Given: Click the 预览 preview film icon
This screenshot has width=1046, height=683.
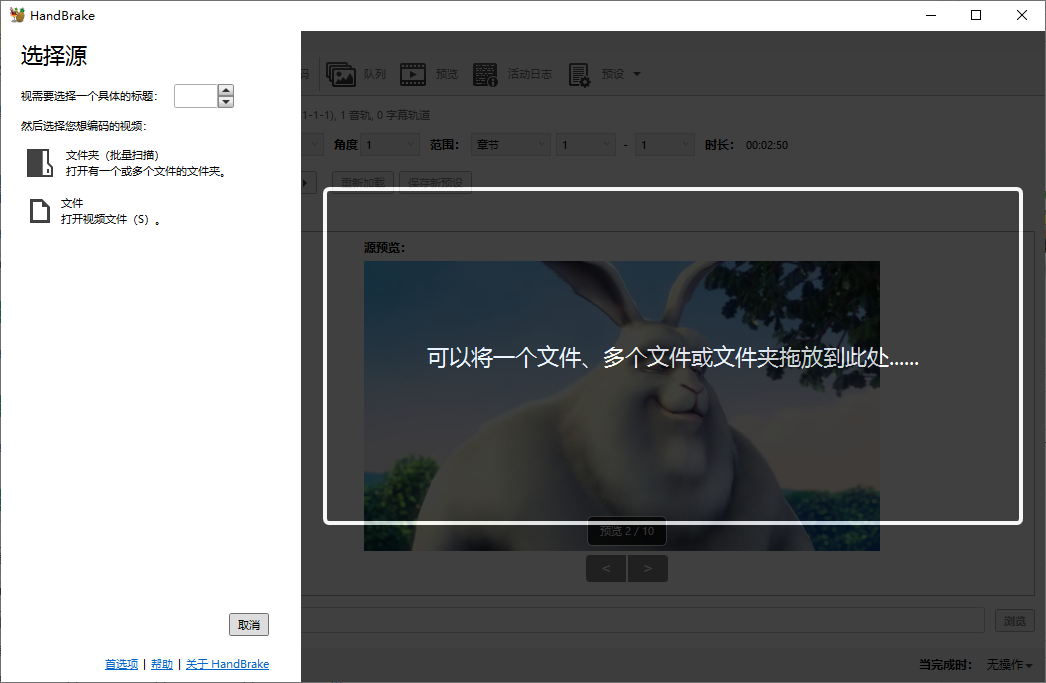Looking at the screenshot, I should tap(412, 74).
